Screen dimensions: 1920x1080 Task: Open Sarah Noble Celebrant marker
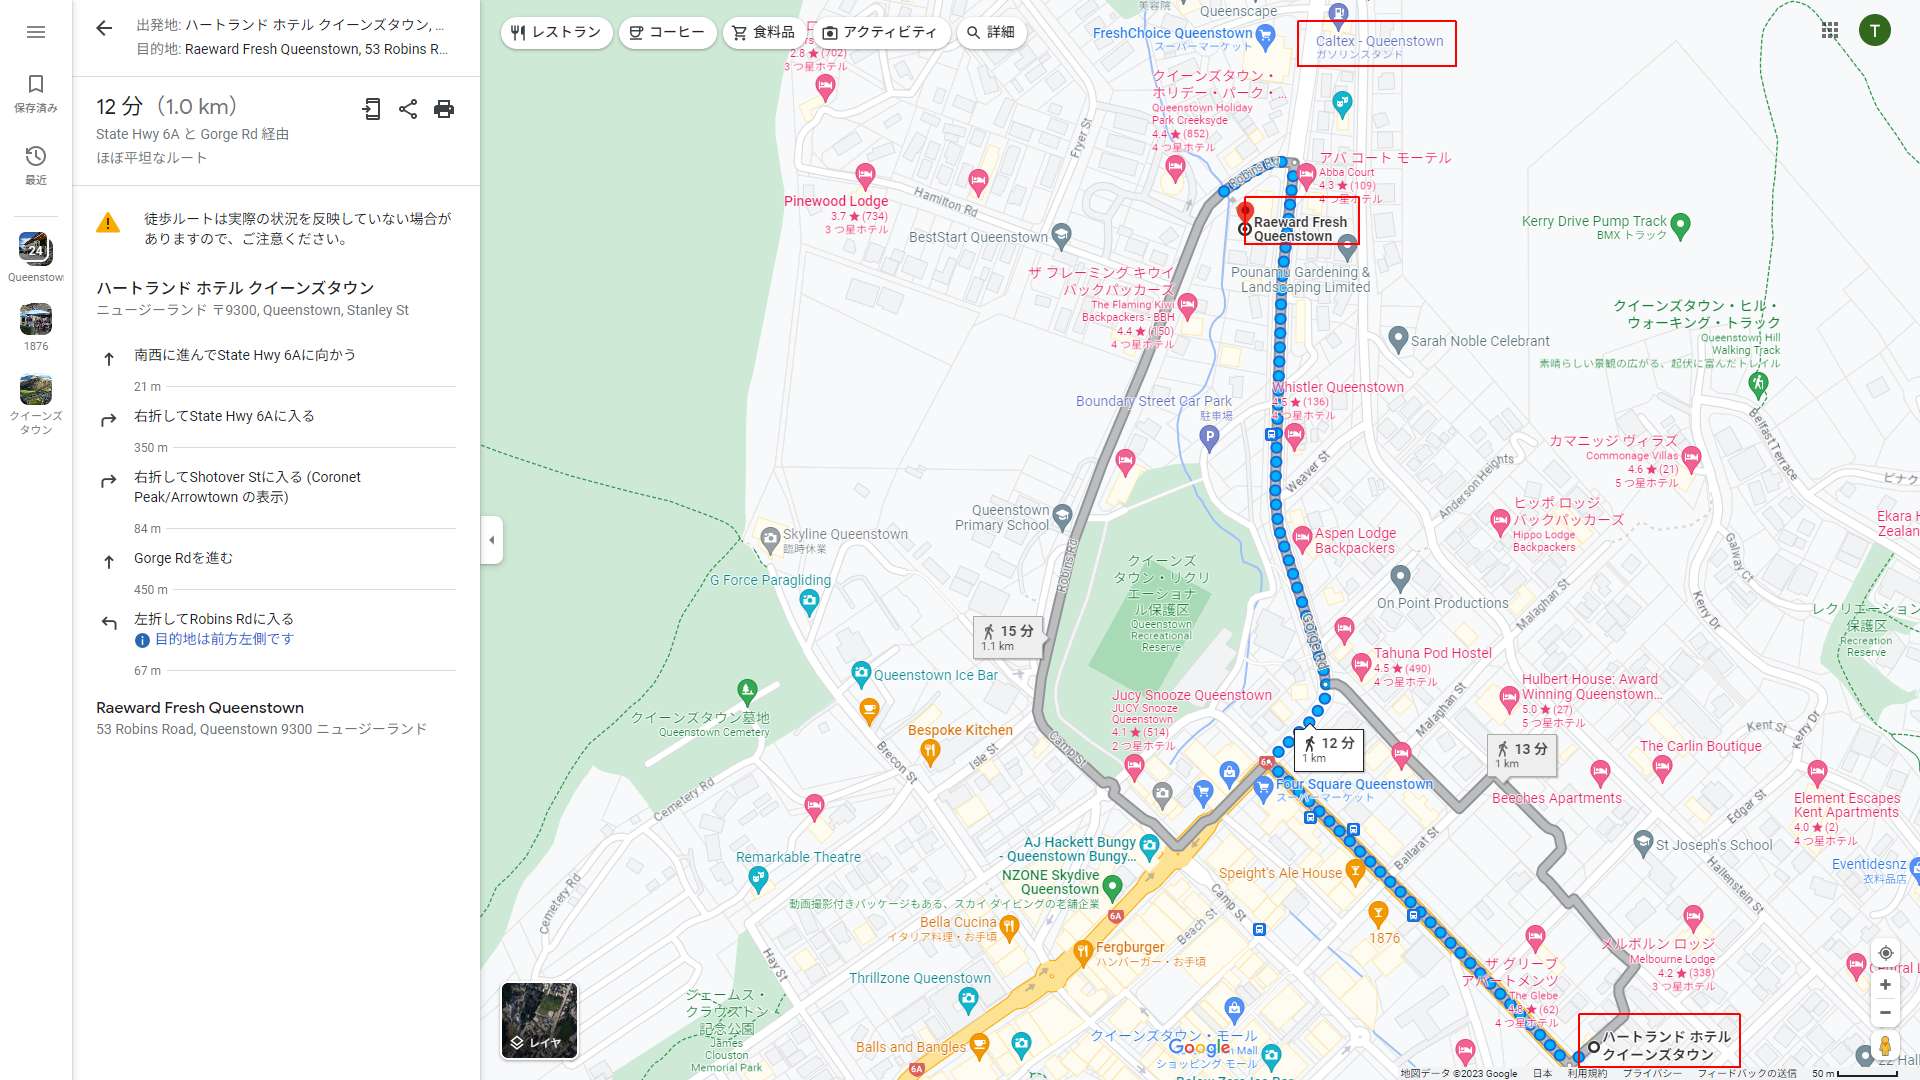click(1398, 339)
